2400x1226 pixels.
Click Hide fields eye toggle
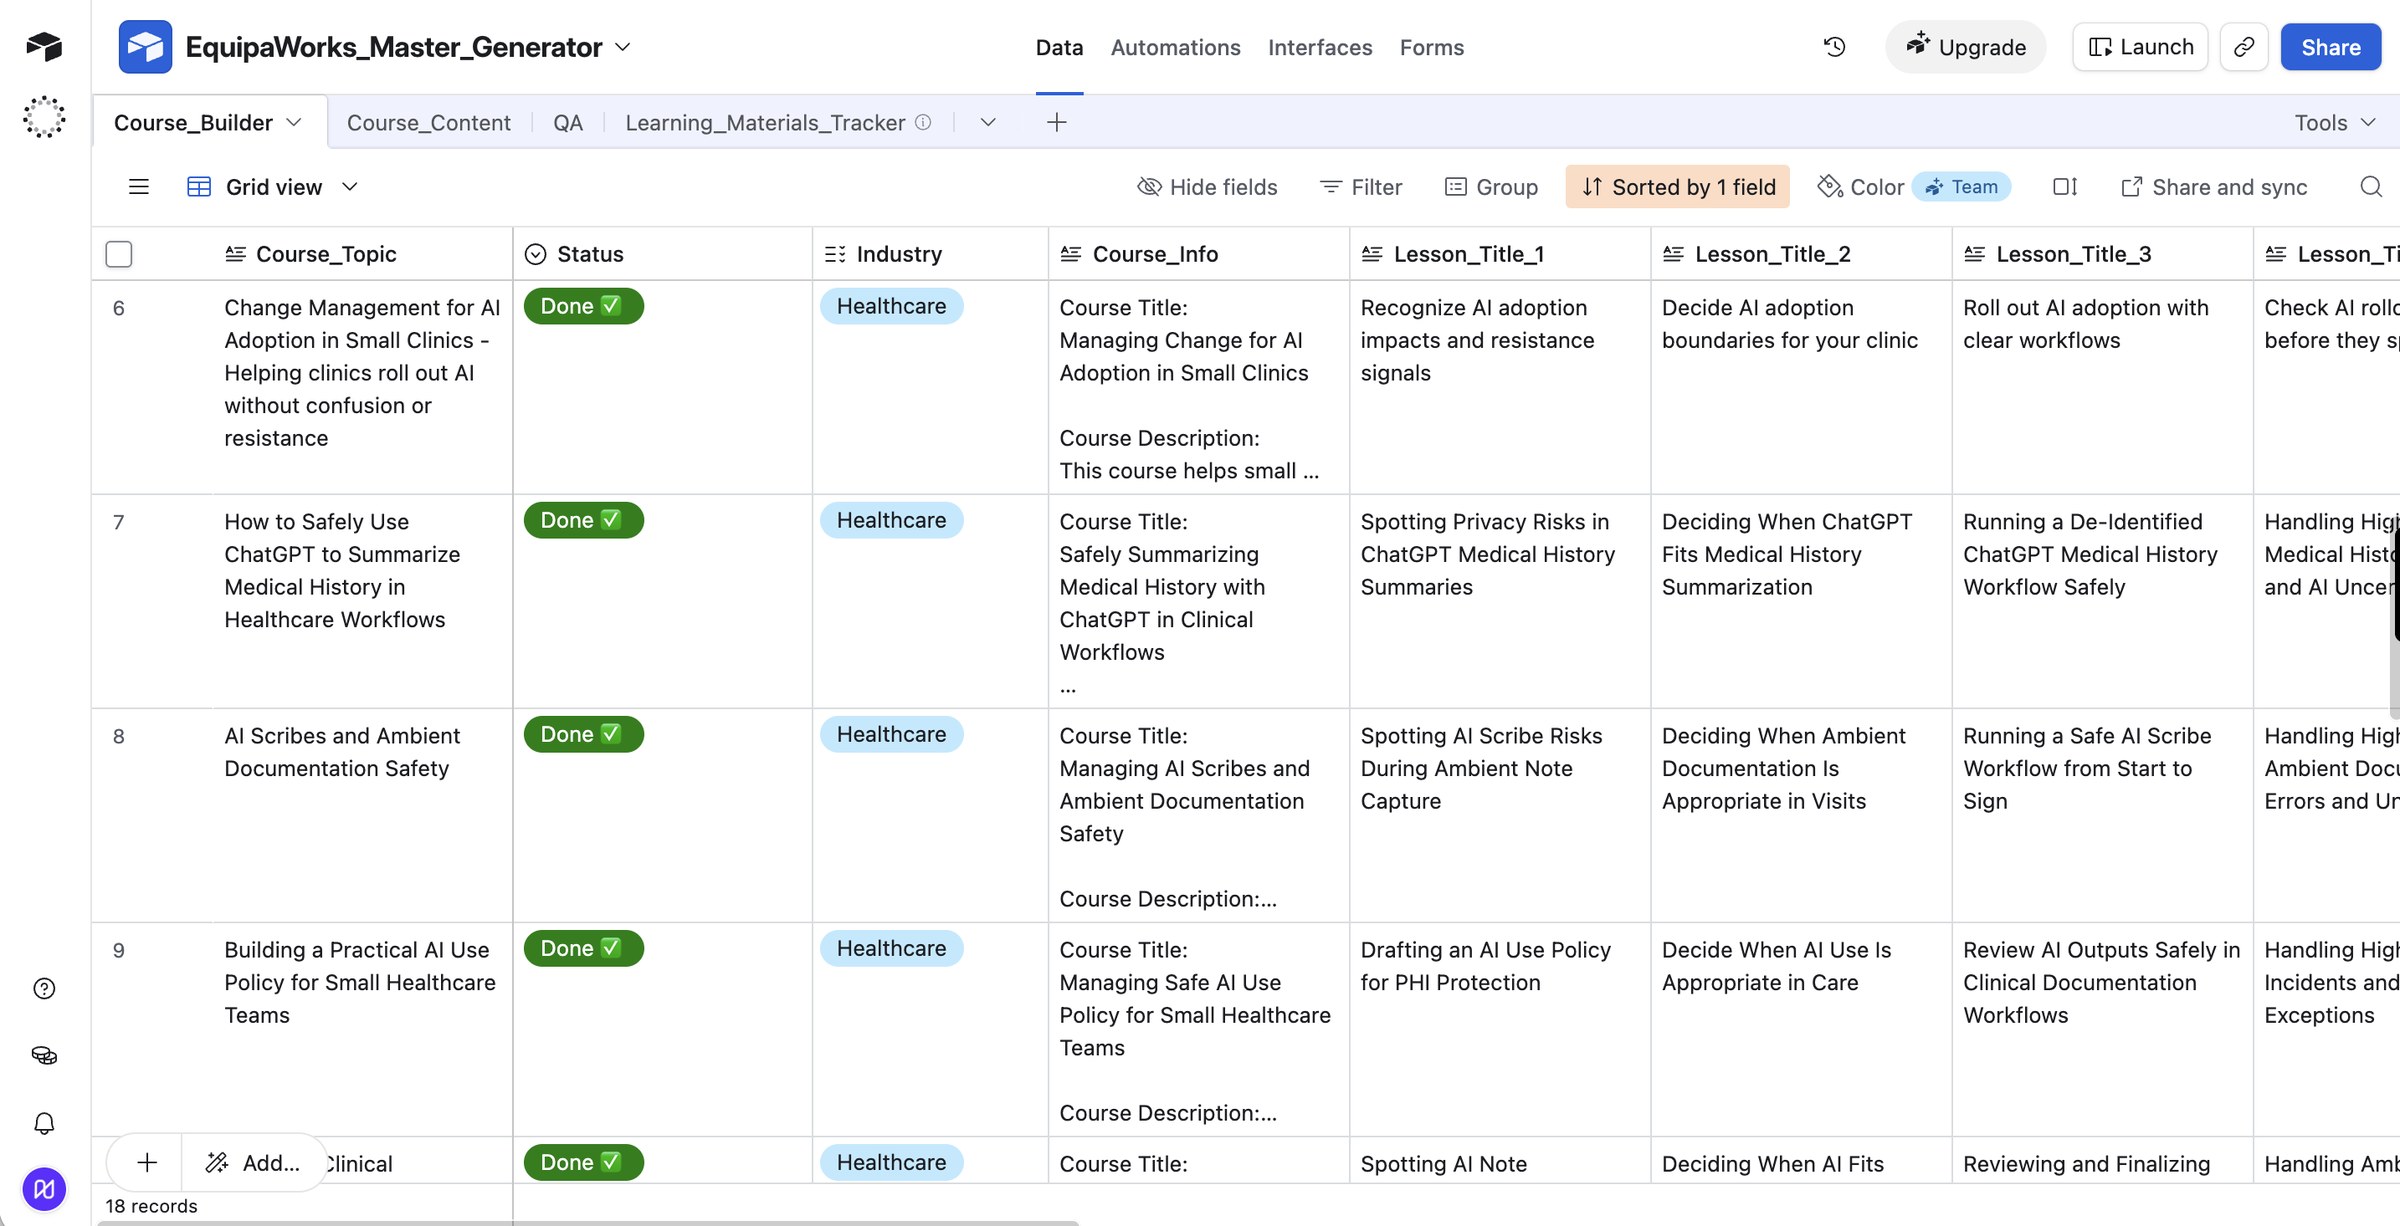click(x=1208, y=187)
